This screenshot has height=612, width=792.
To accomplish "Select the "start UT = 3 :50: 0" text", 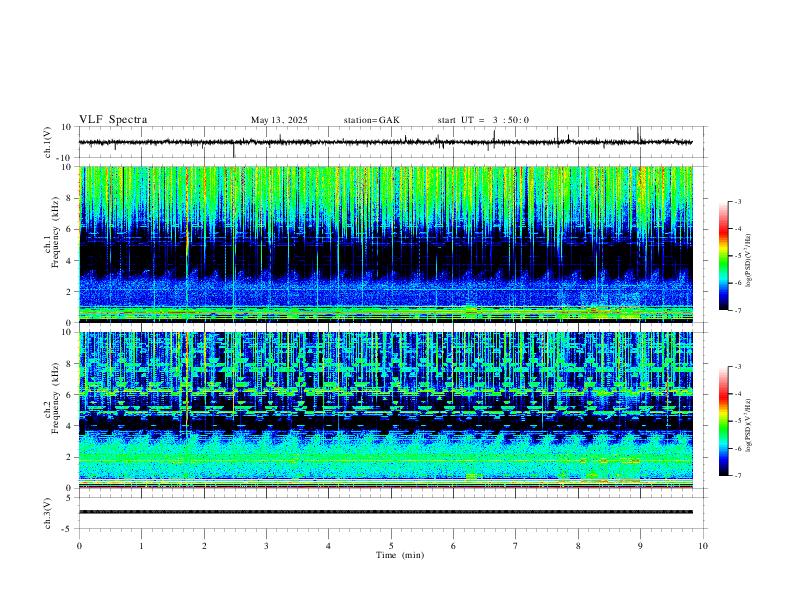I will (x=483, y=120).
